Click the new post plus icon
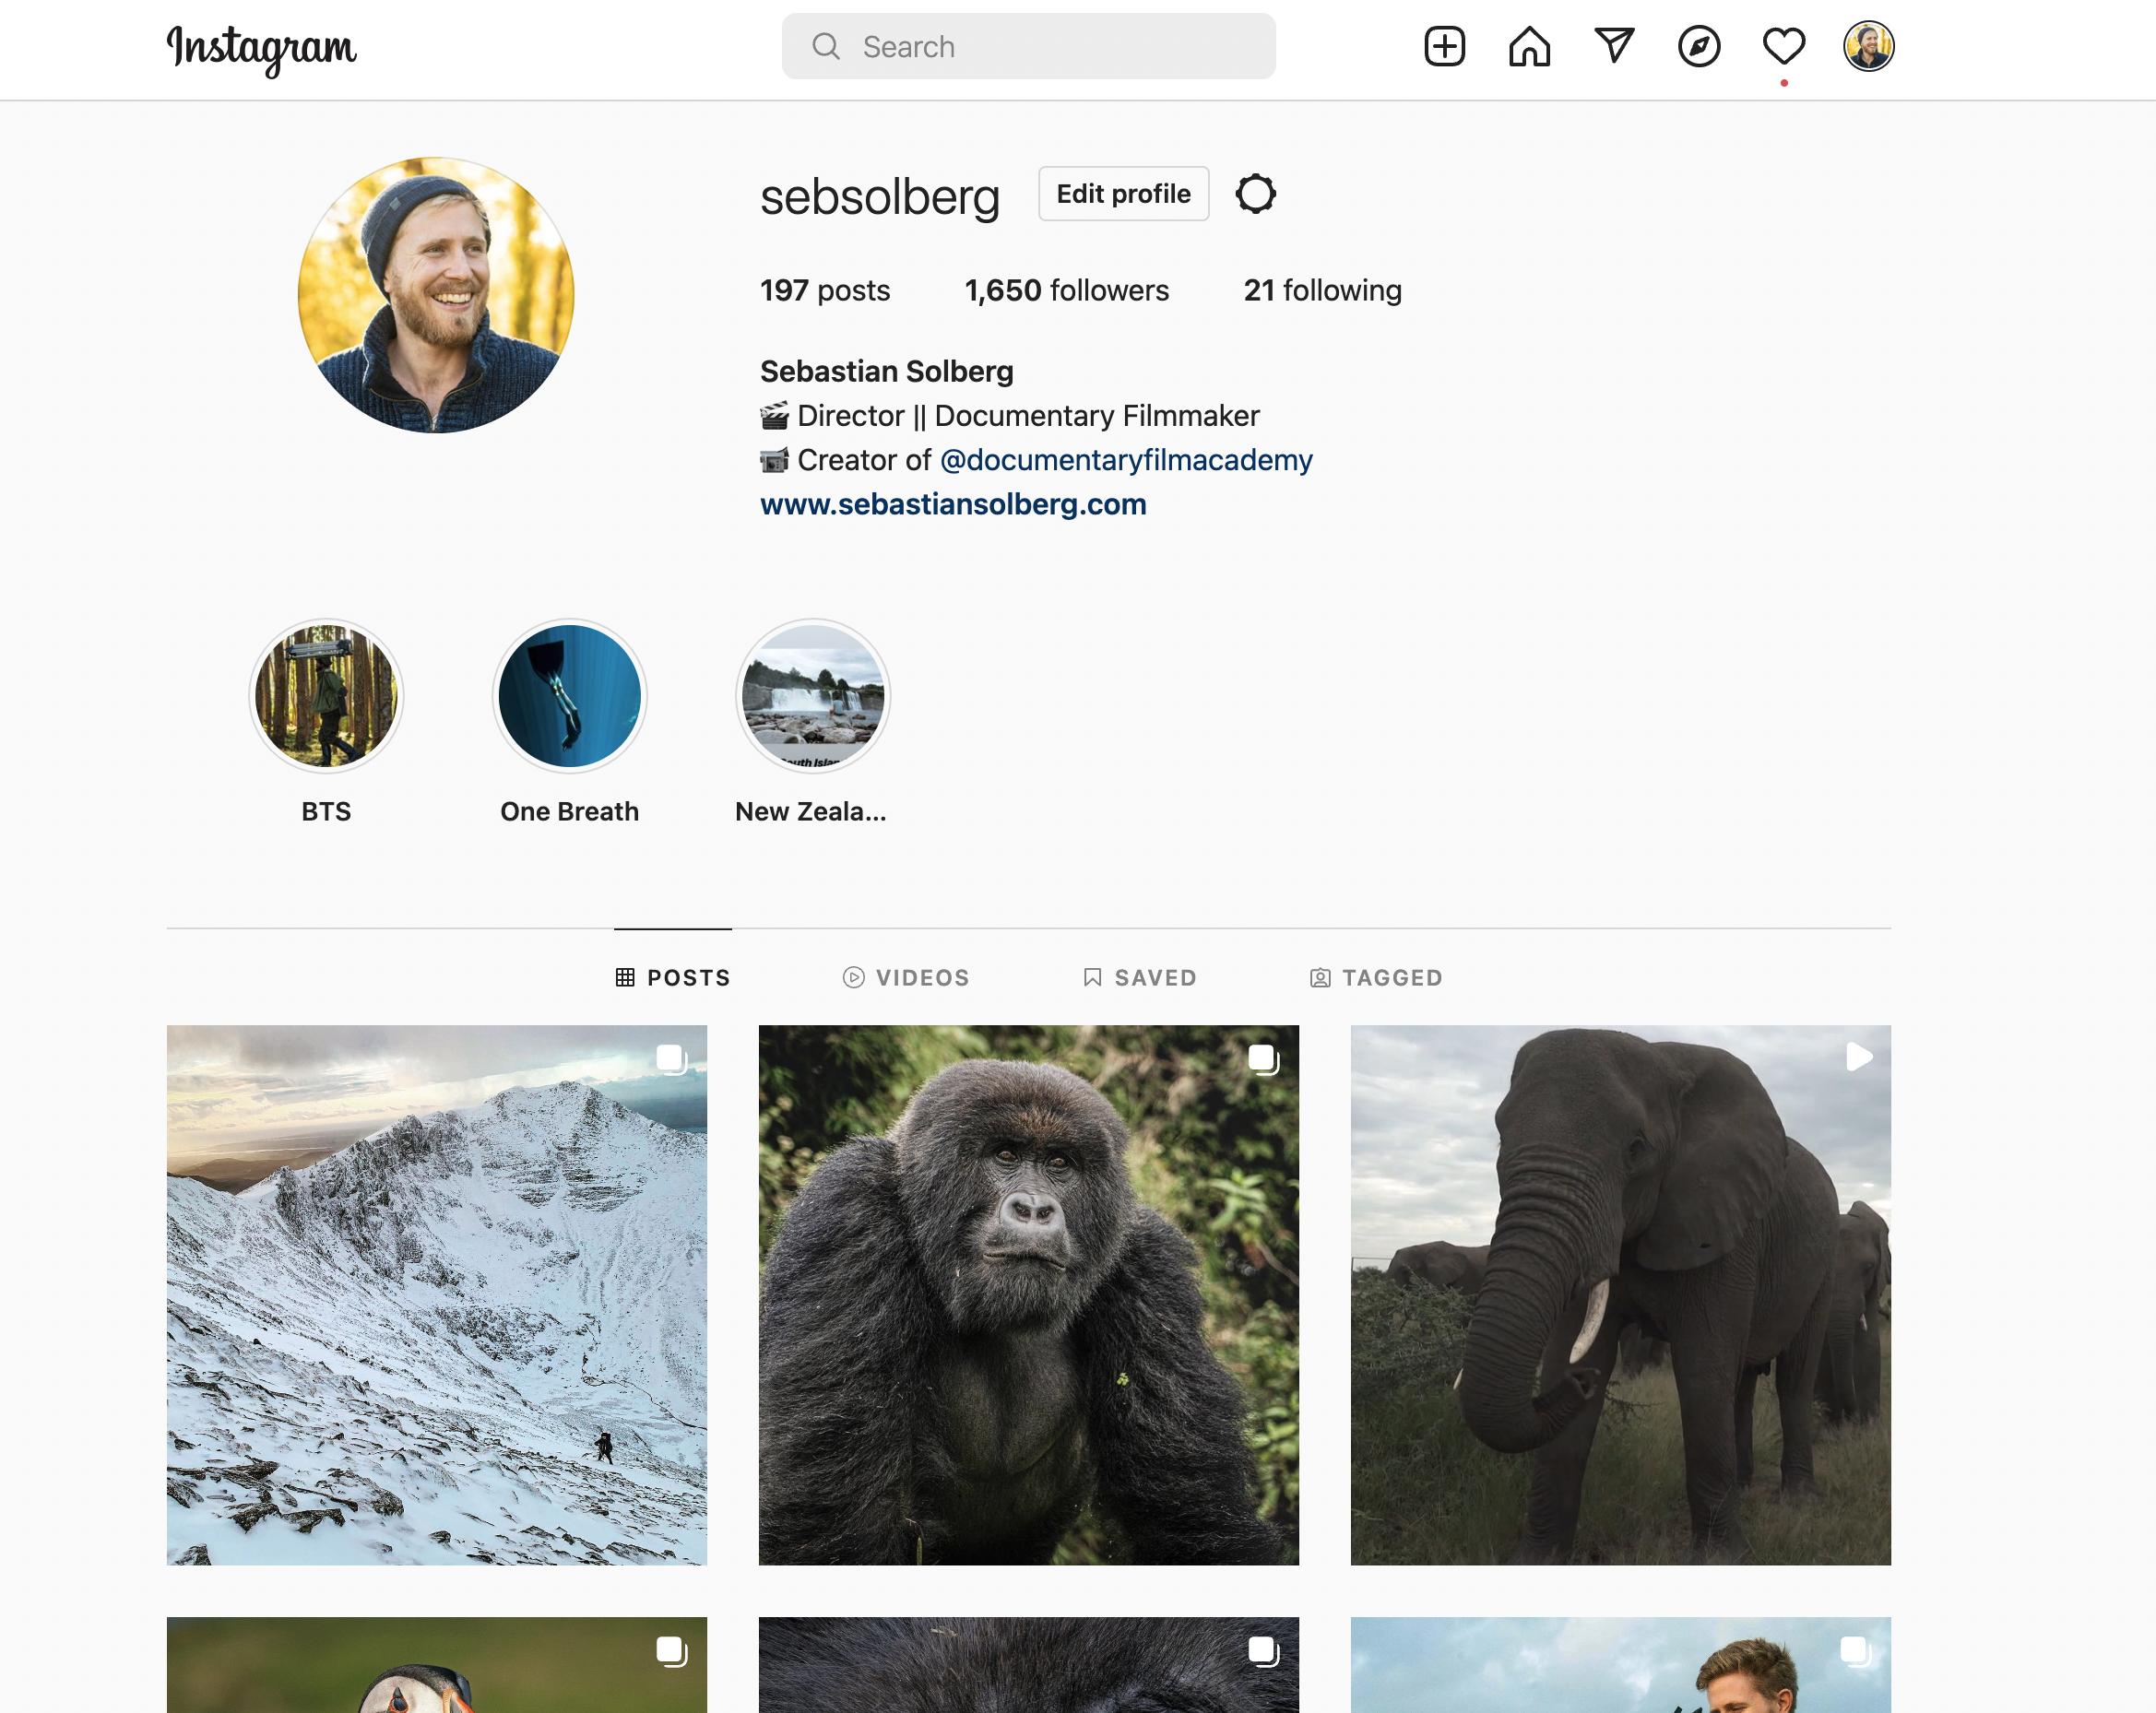 pos(1444,47)
